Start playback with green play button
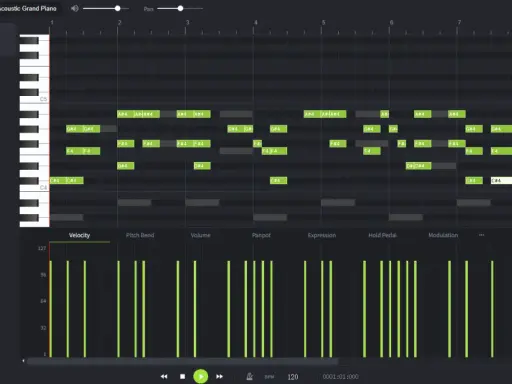 coord(201,376)
